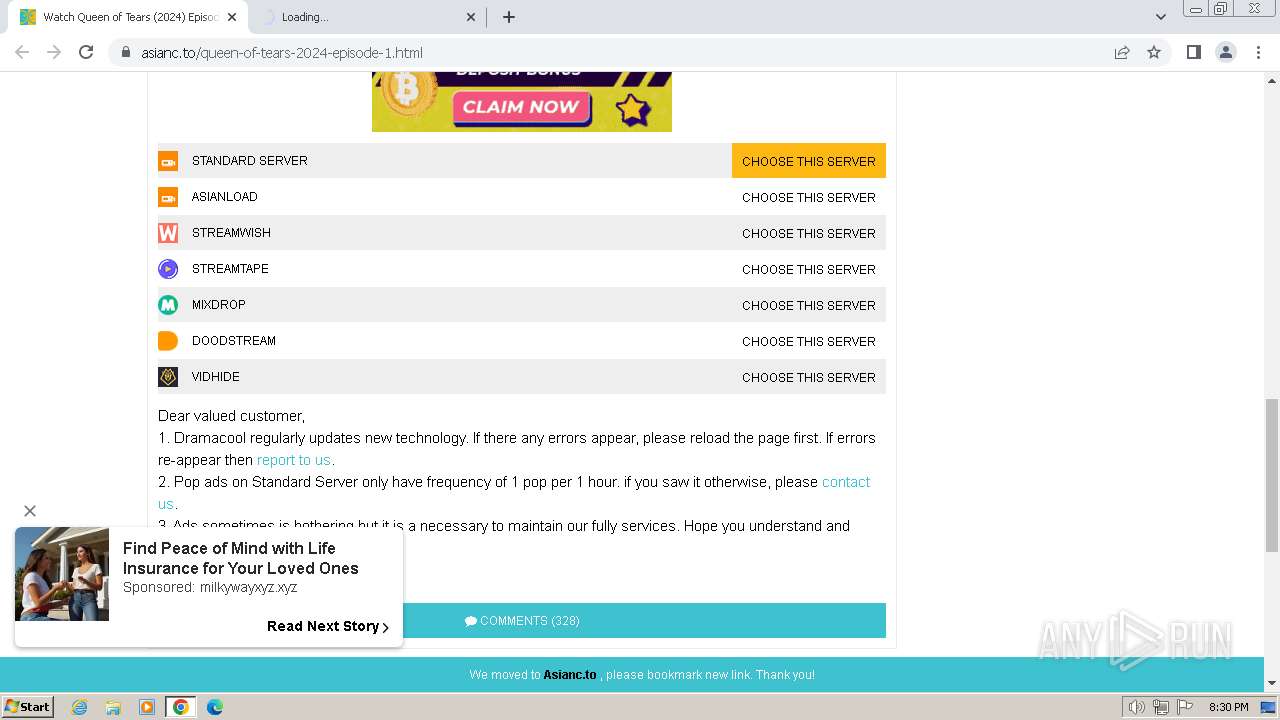1280x720 pixels.
Task: Click the Vidhide icon
Action: (x=168, y=377)
